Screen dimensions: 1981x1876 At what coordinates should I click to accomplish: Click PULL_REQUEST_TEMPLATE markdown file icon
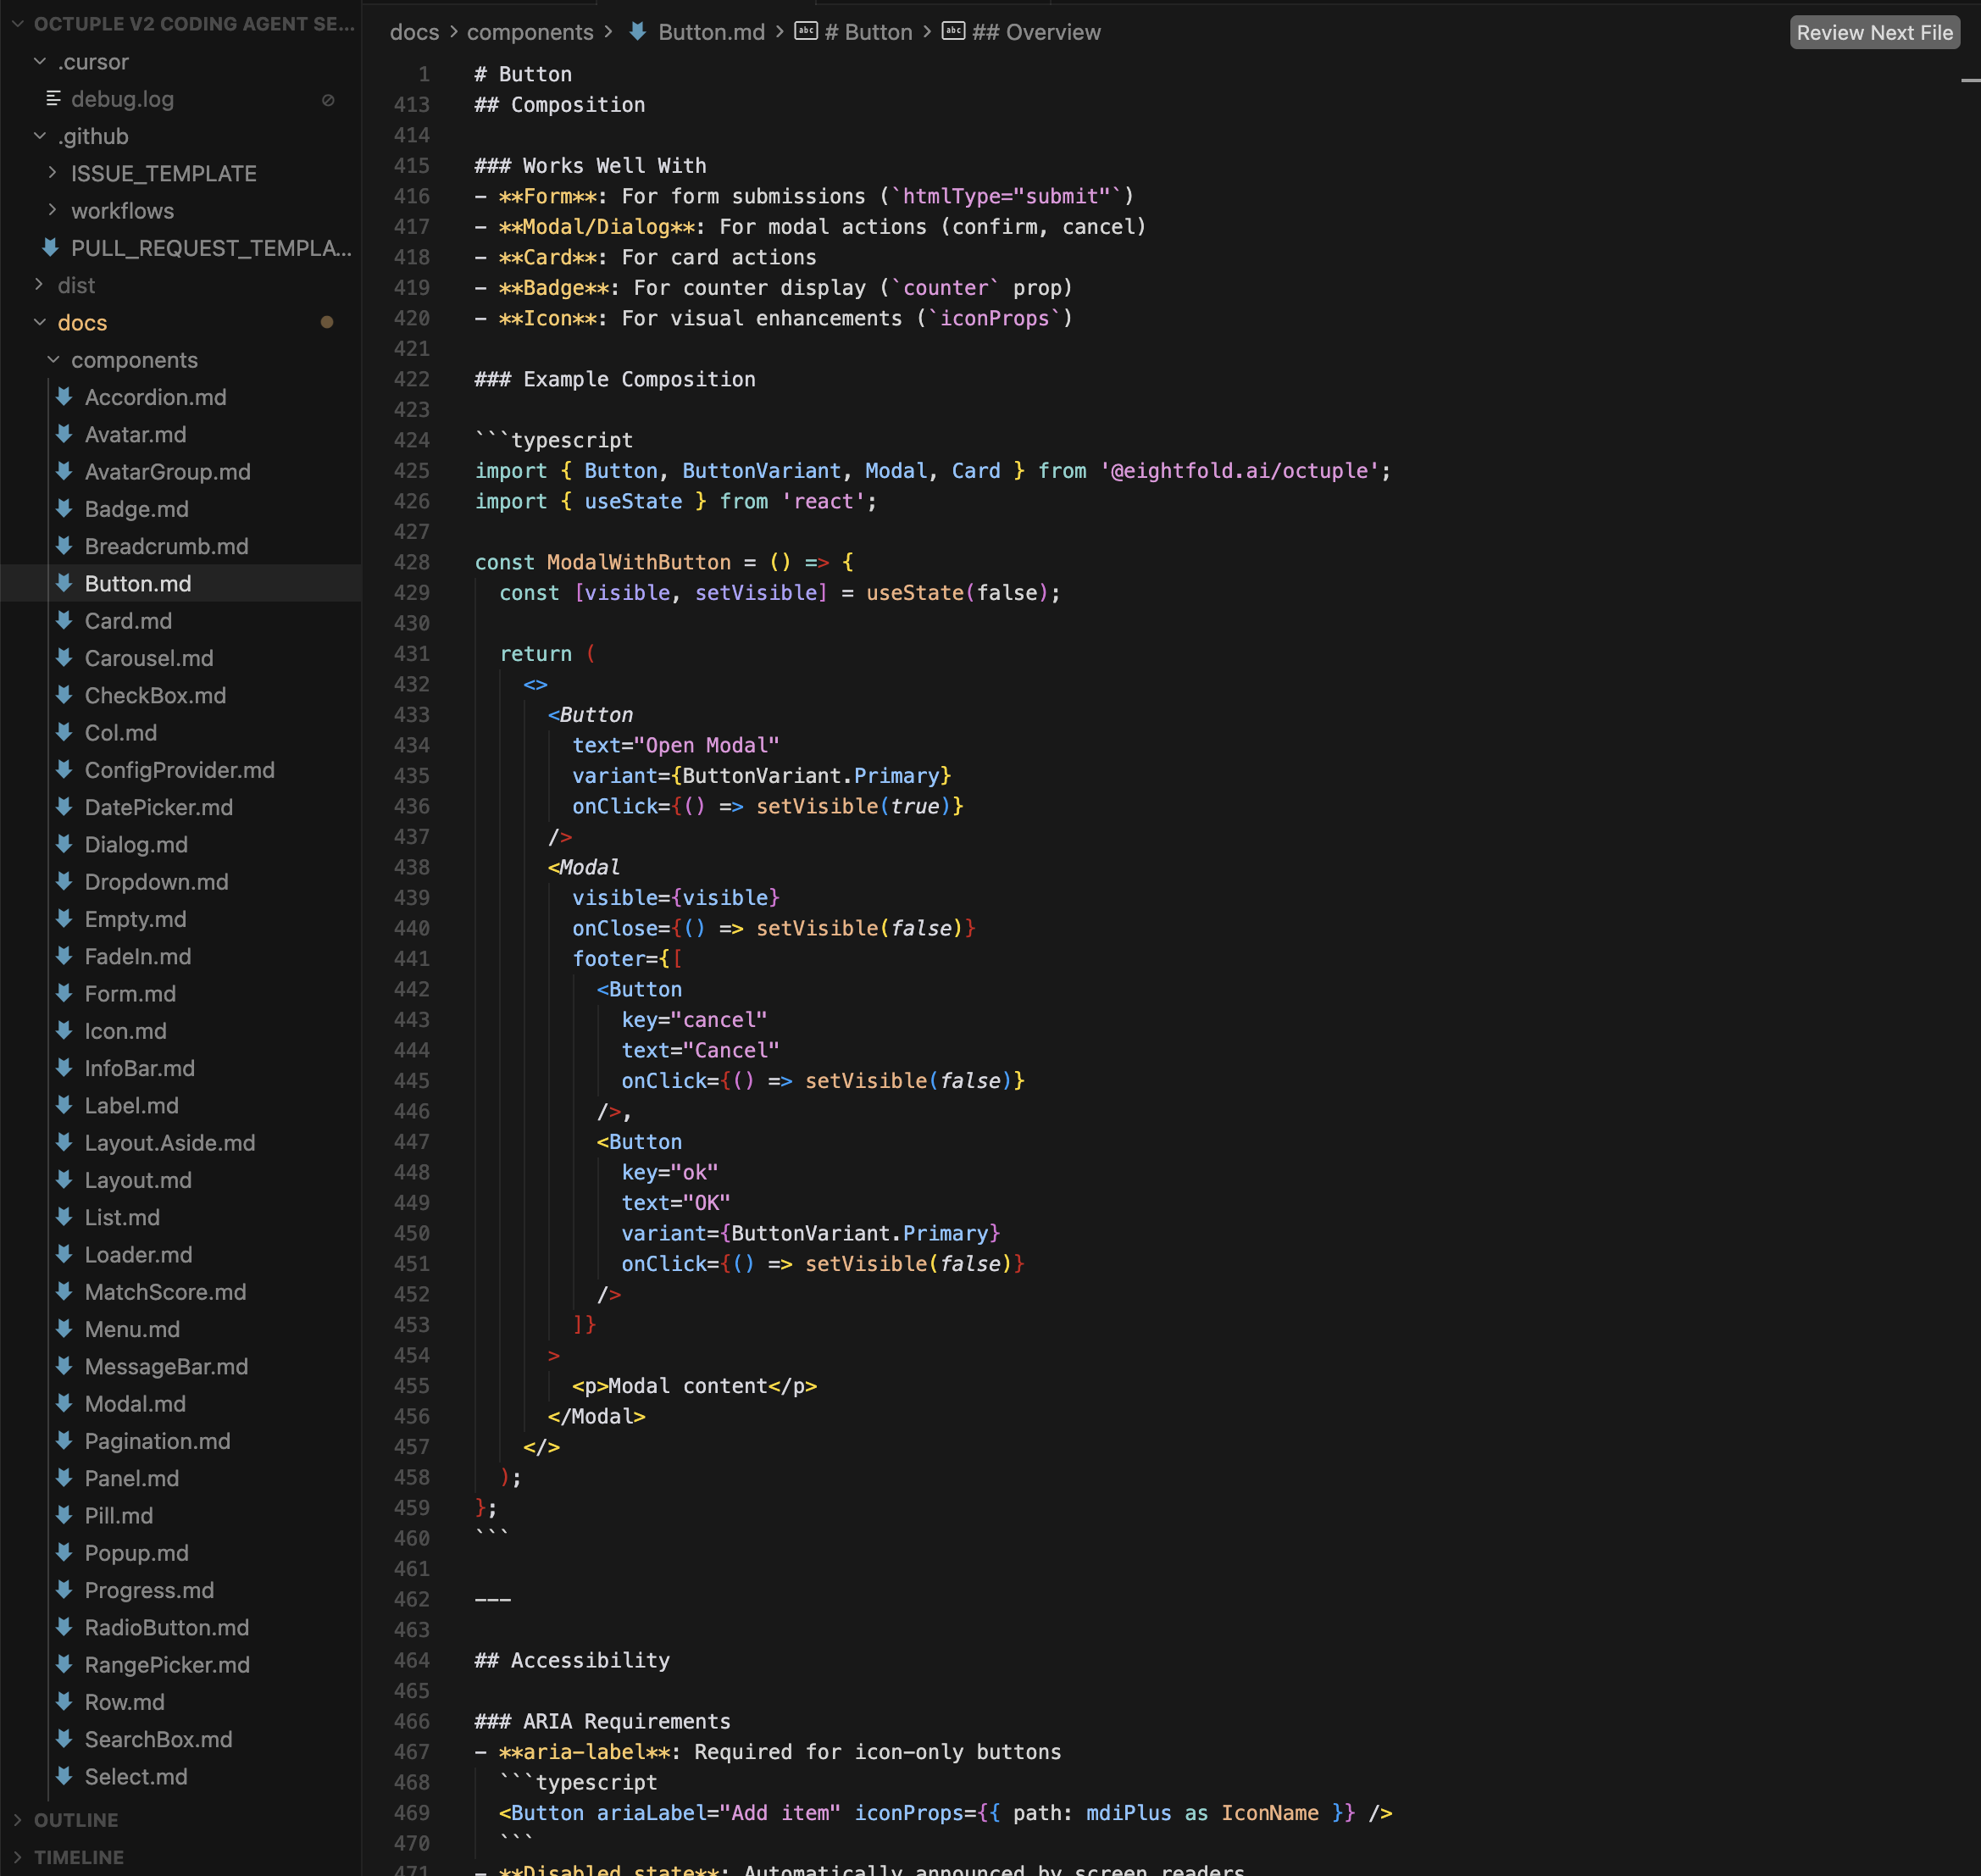tap(50, 247)
